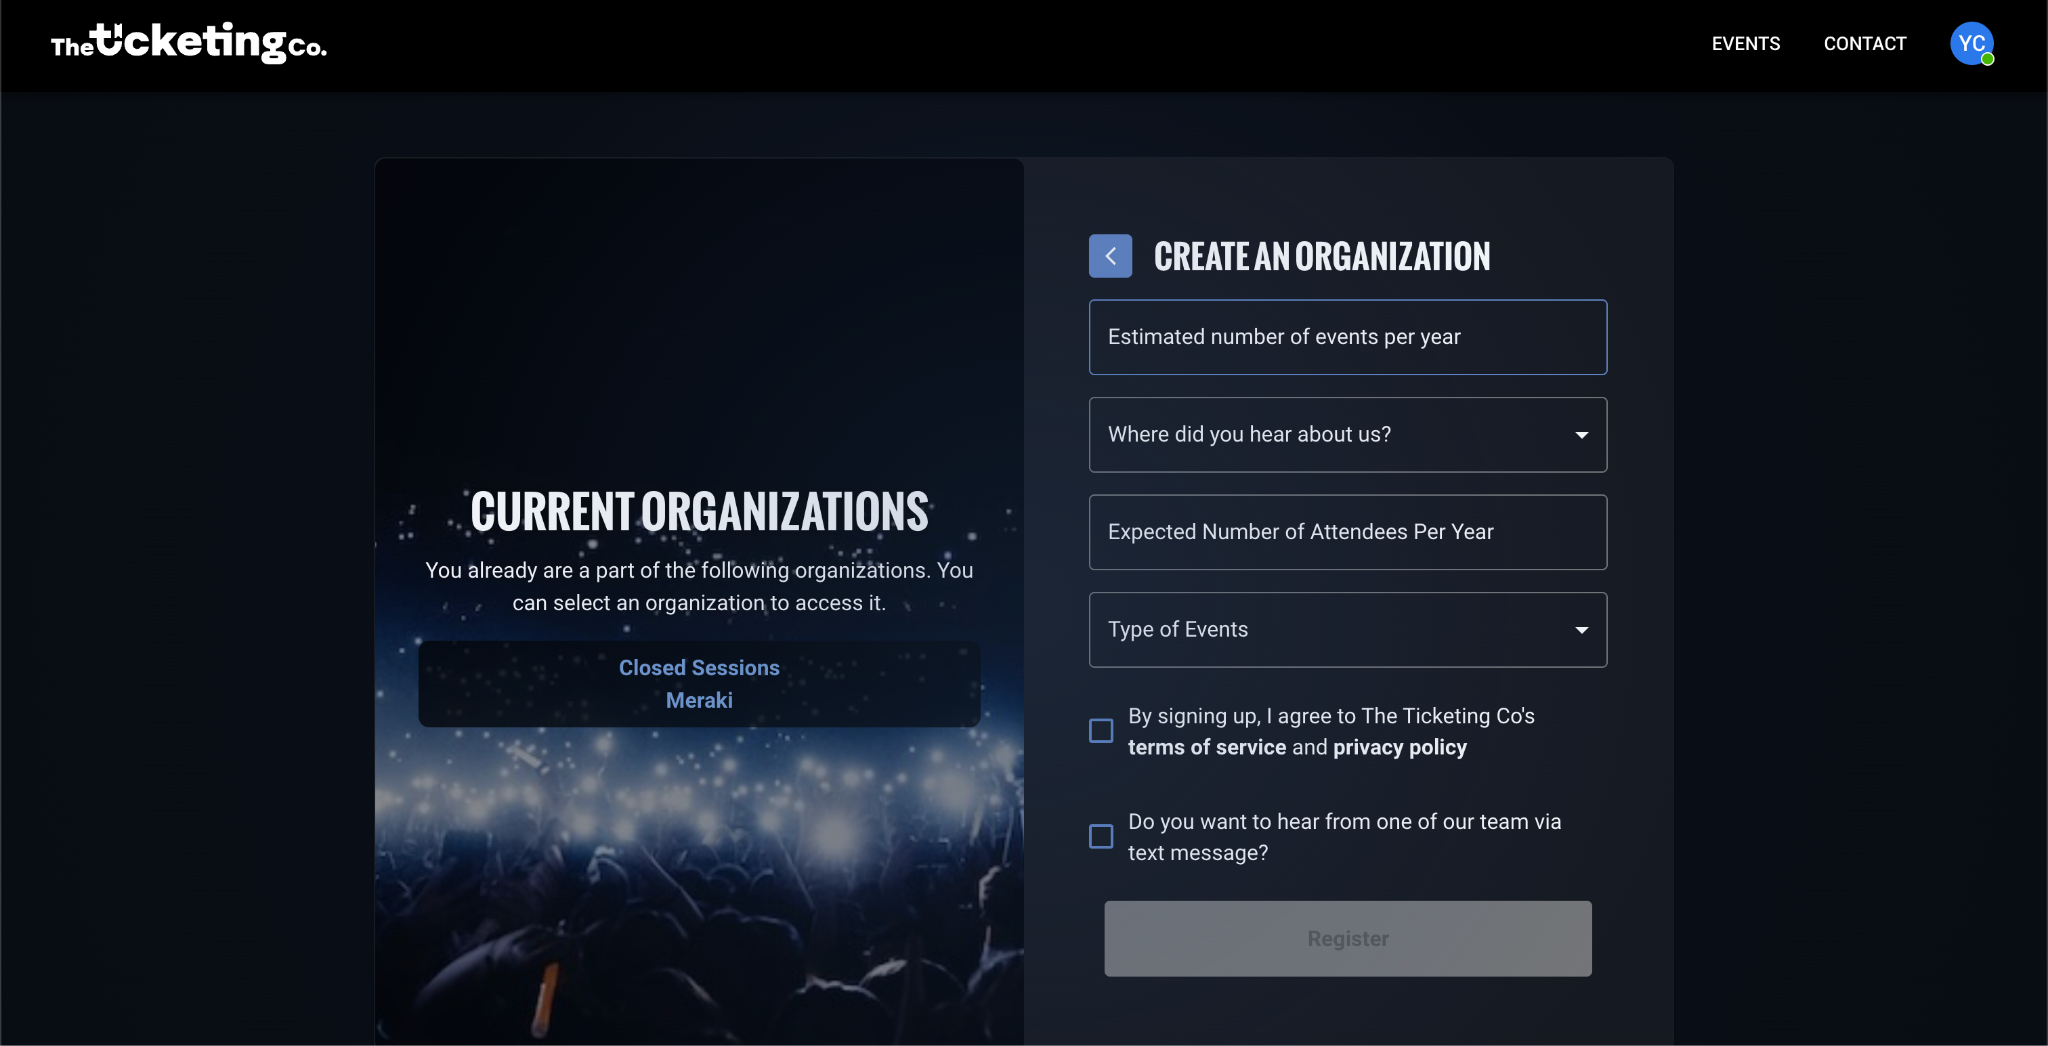Open the privacy policy link

[1400, 748]
